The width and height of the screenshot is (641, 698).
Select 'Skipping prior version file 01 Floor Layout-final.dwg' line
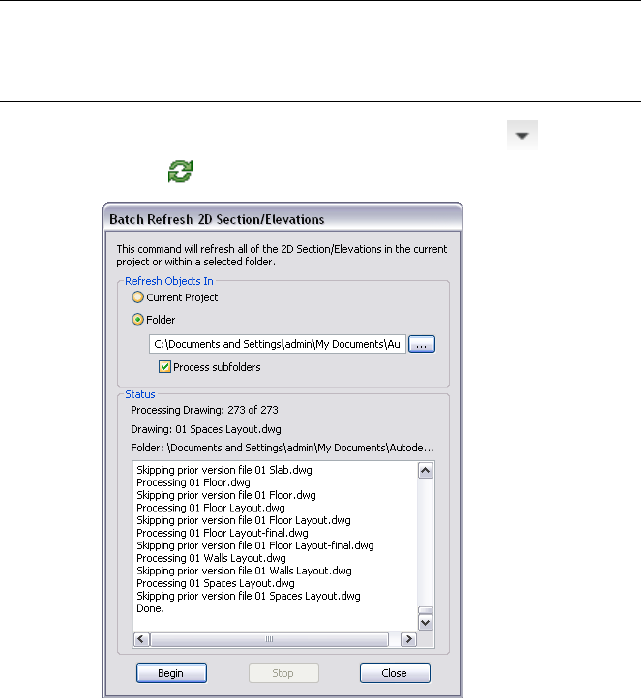(255, 545)
